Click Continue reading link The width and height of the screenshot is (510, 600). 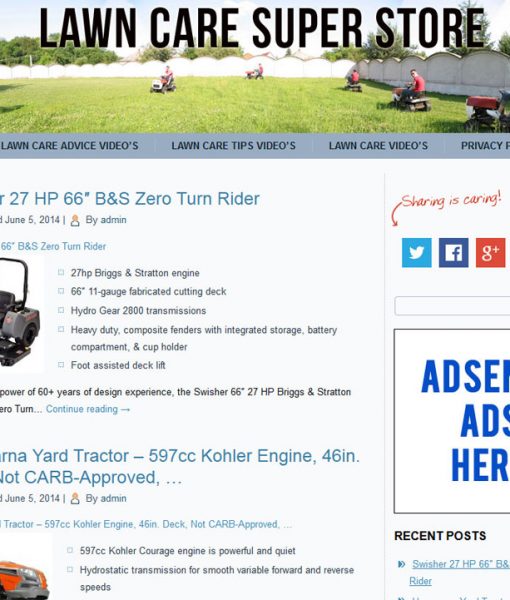(88, 409)
